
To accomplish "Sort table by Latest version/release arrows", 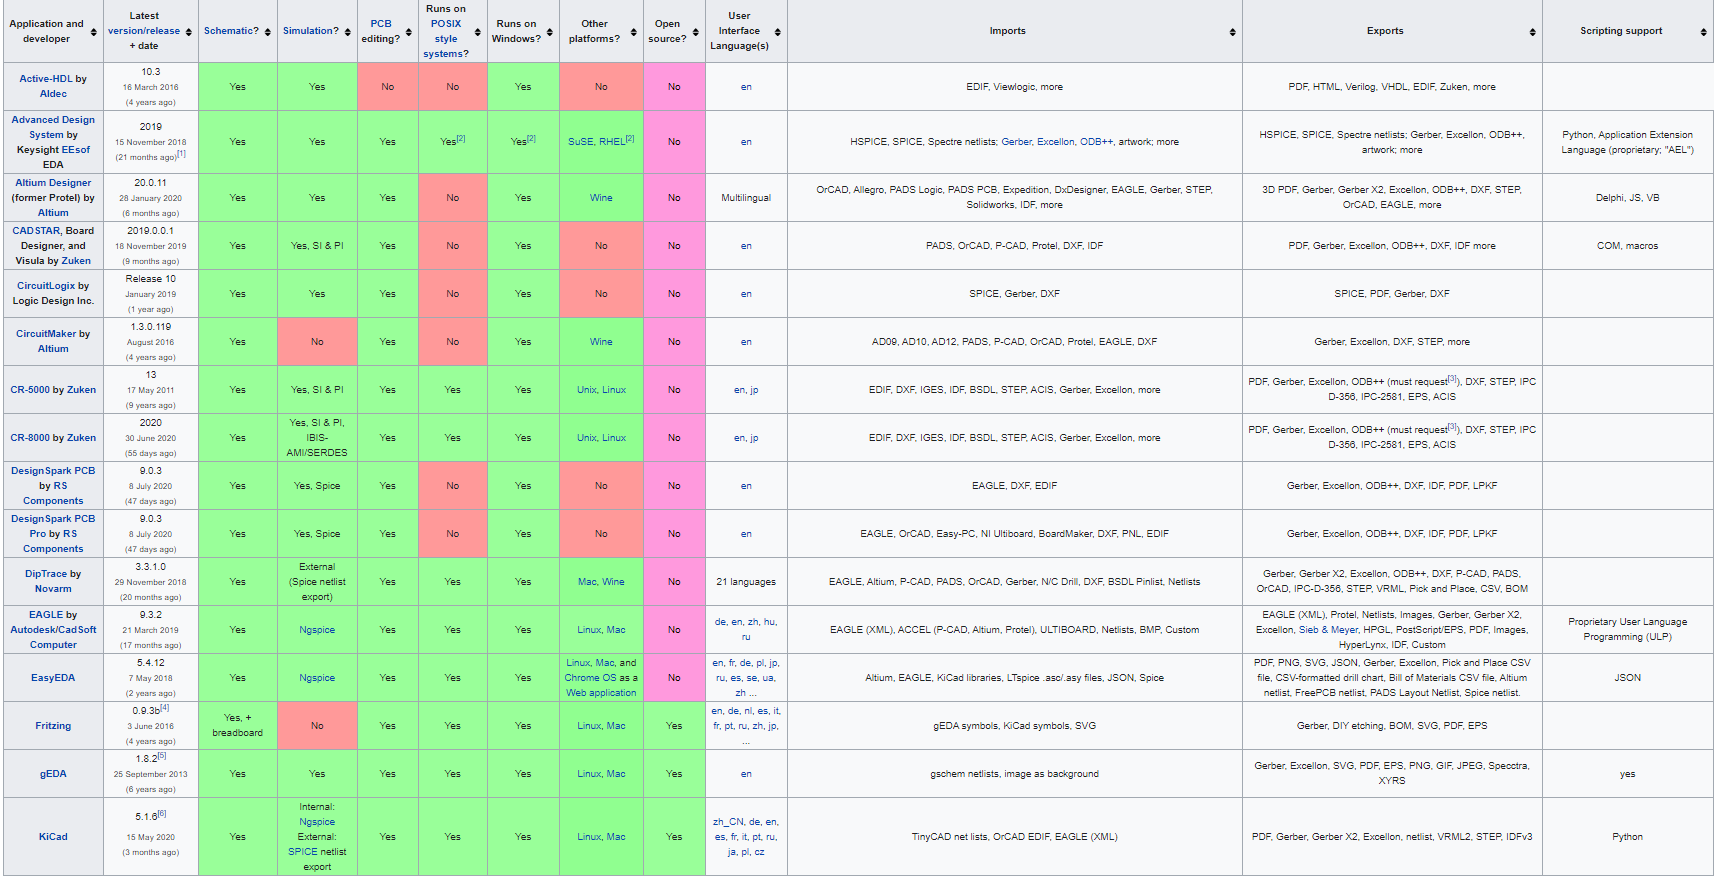I will point(189,32).
